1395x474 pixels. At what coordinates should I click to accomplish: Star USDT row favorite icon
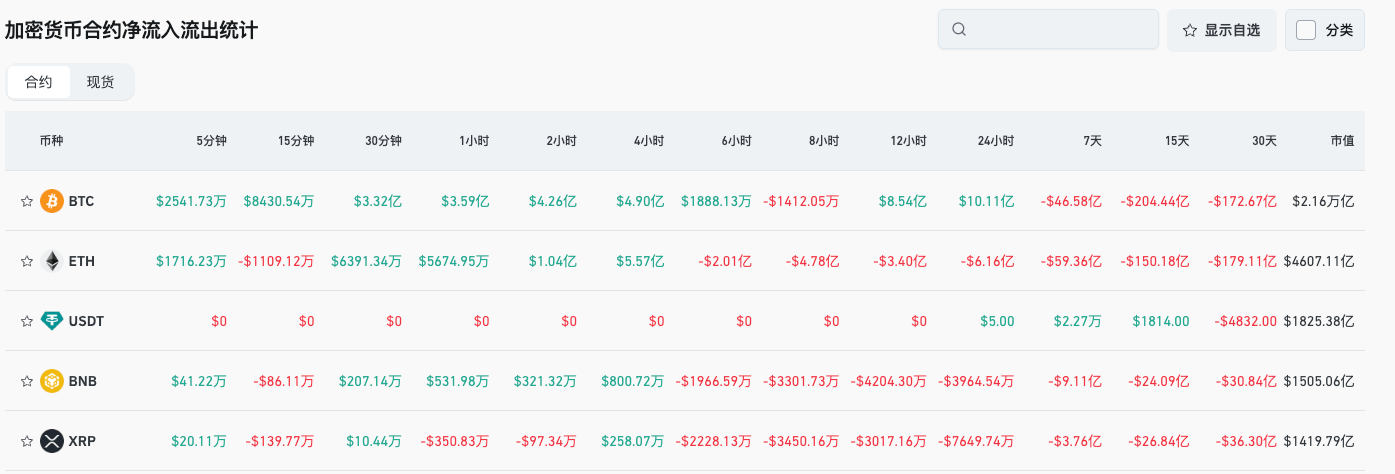27,321
